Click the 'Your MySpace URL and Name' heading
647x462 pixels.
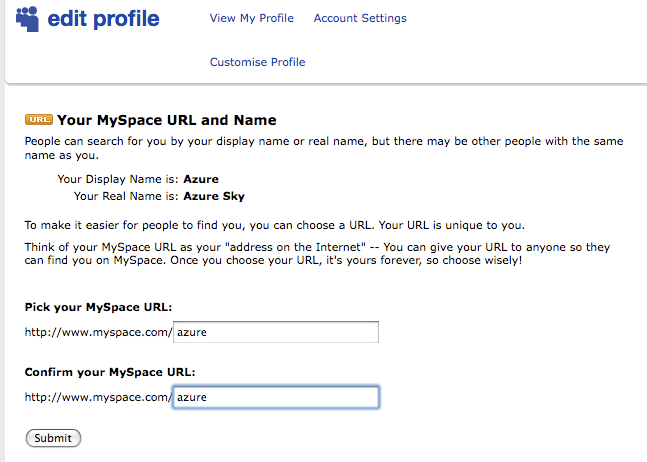click(x=167, y=120)
